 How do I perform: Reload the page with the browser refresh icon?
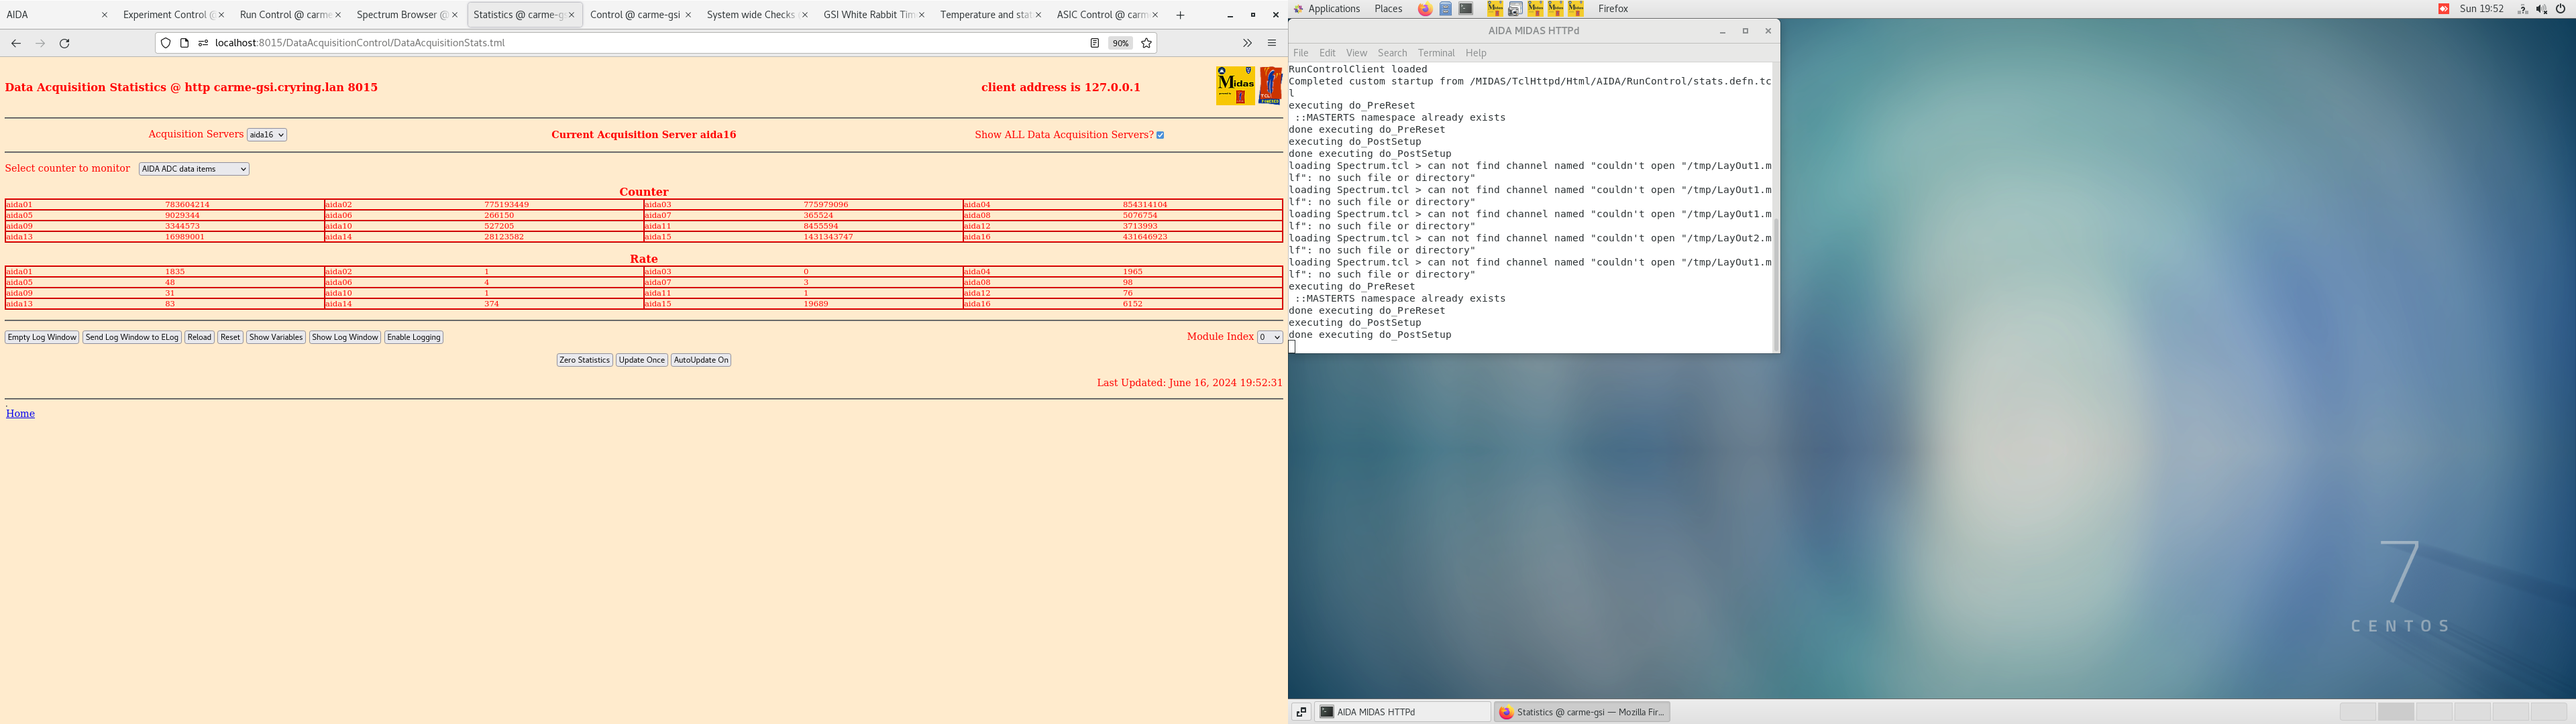point(65,43)
